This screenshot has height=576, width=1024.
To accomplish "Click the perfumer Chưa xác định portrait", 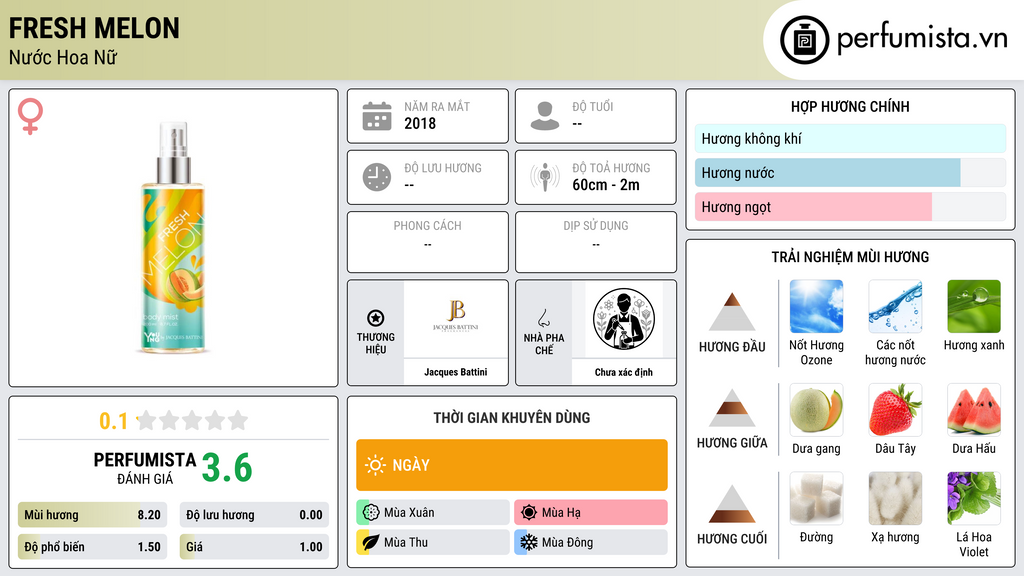I will (624, 319).
